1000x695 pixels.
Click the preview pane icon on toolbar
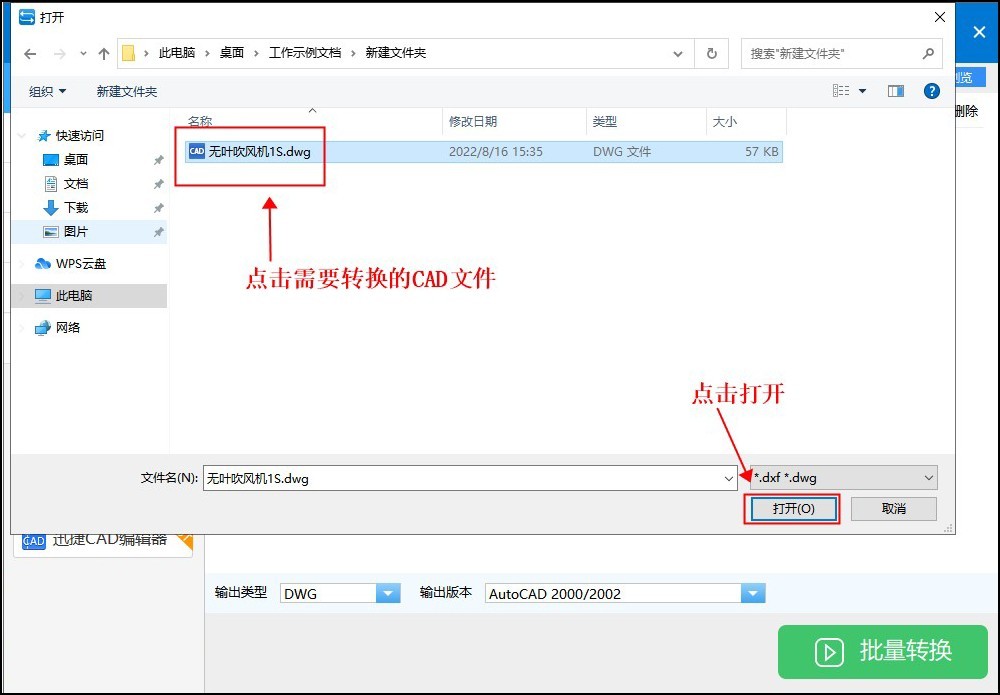click(x=896, y=90)
